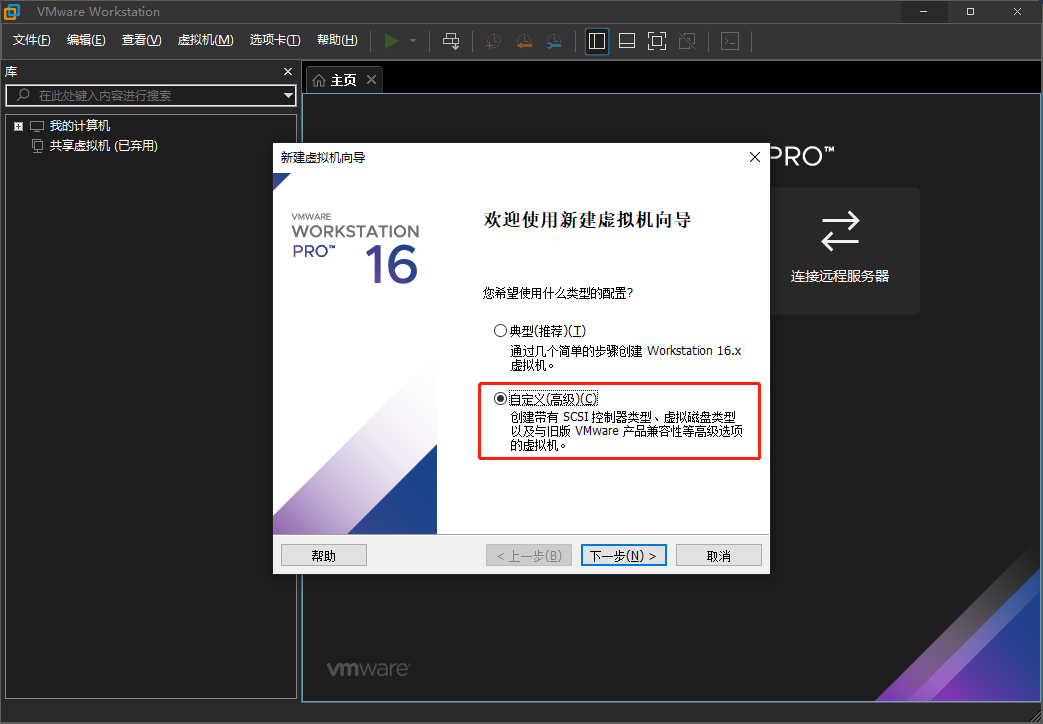
Task: Click the VMware Workstation title bar logo
Action: (12, 11)
